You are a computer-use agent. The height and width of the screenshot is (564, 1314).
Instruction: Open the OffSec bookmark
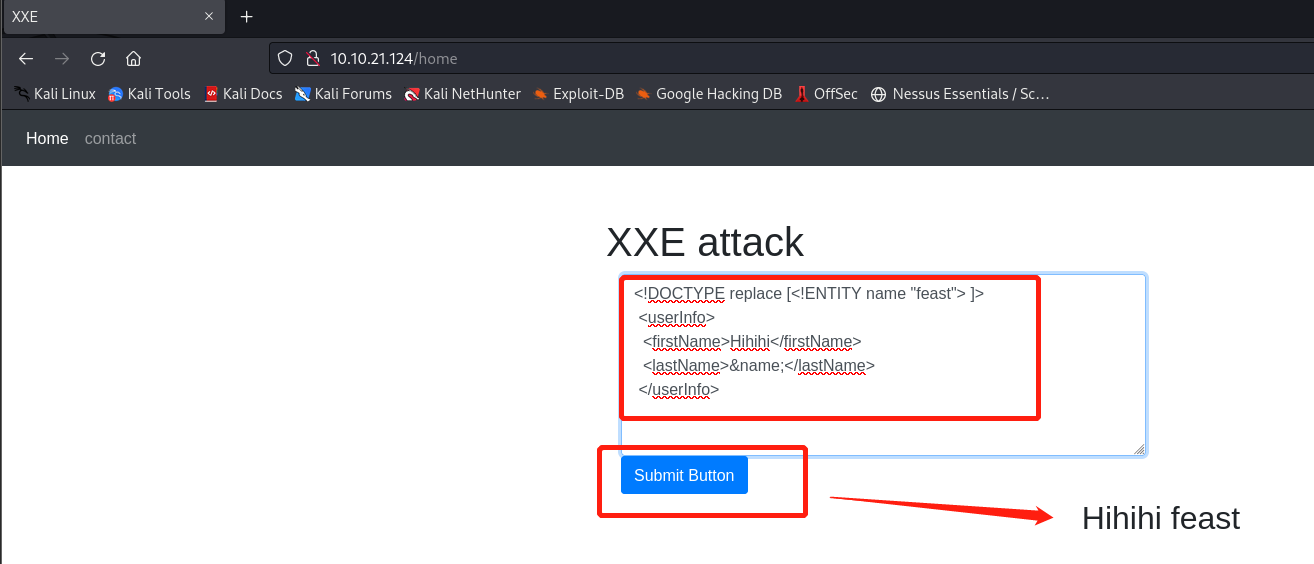pos(826,94)
